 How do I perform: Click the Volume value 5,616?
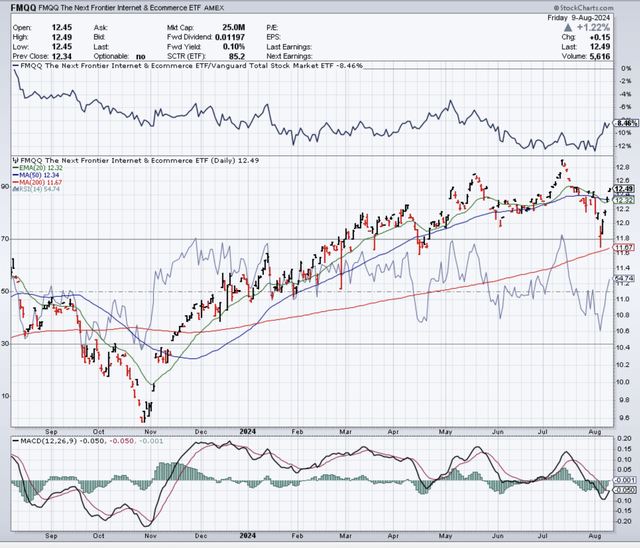(600, 56)
